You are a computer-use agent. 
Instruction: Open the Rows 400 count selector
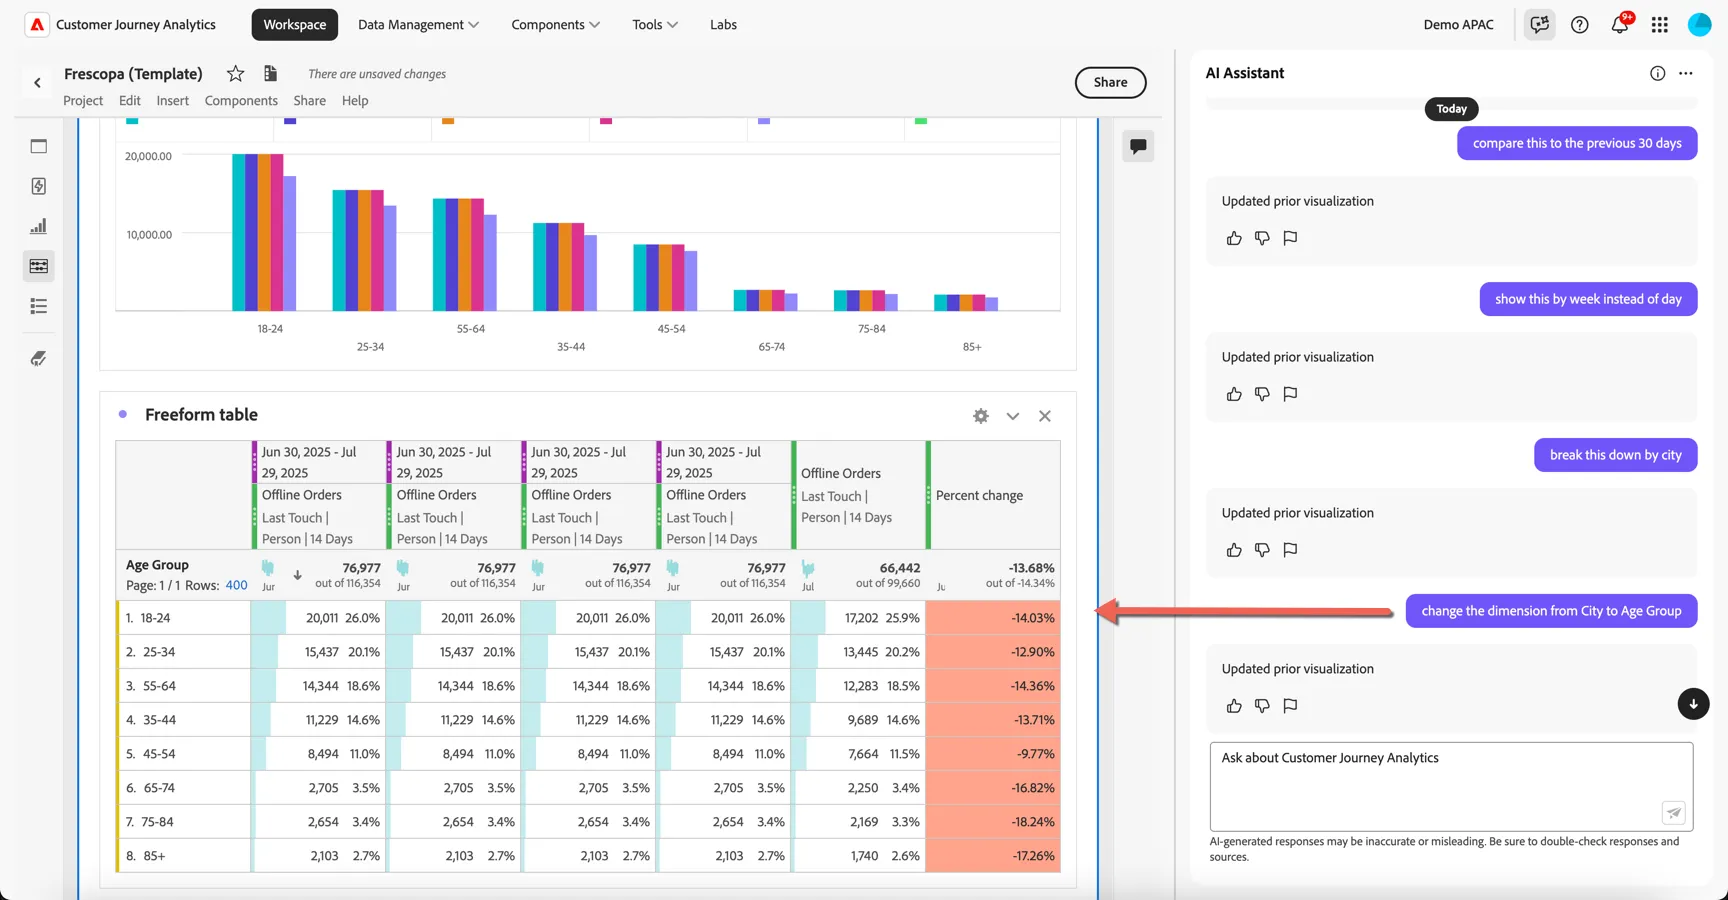[x=236, y=585]
